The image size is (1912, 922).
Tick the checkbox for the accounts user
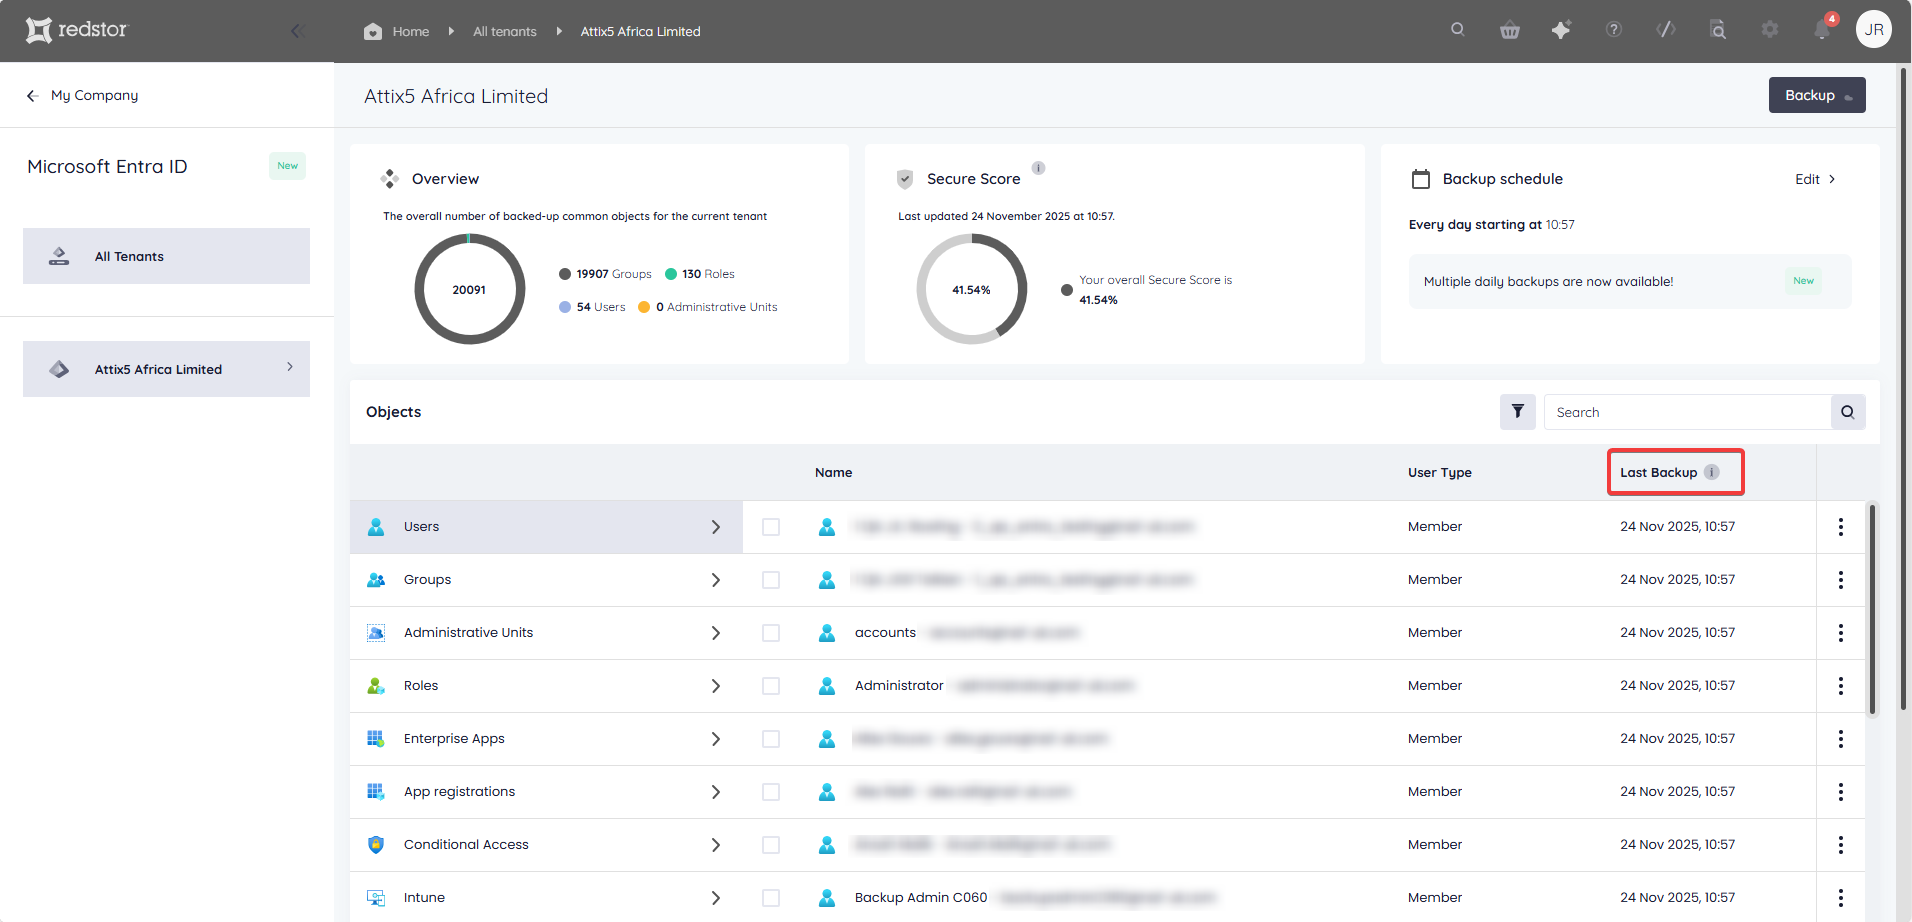click(771, 633)
